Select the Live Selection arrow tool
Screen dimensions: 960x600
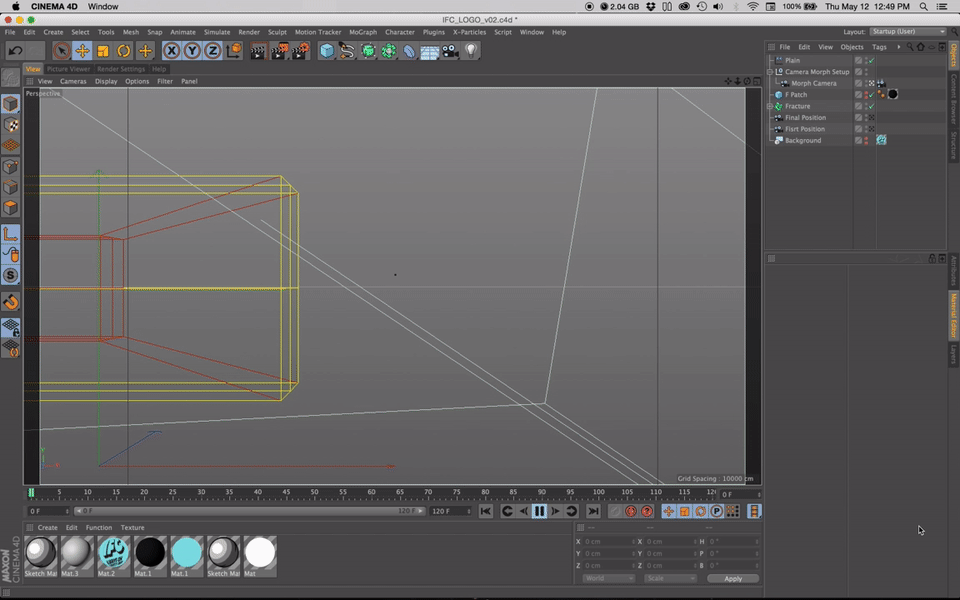click(61, 51)
